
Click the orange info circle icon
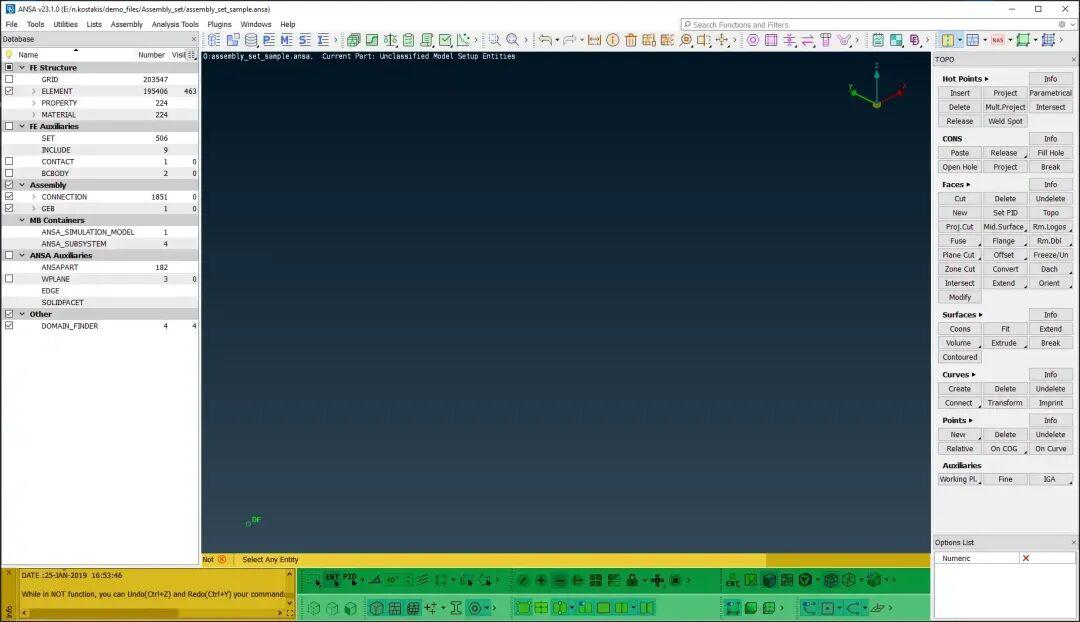(612, 40)
